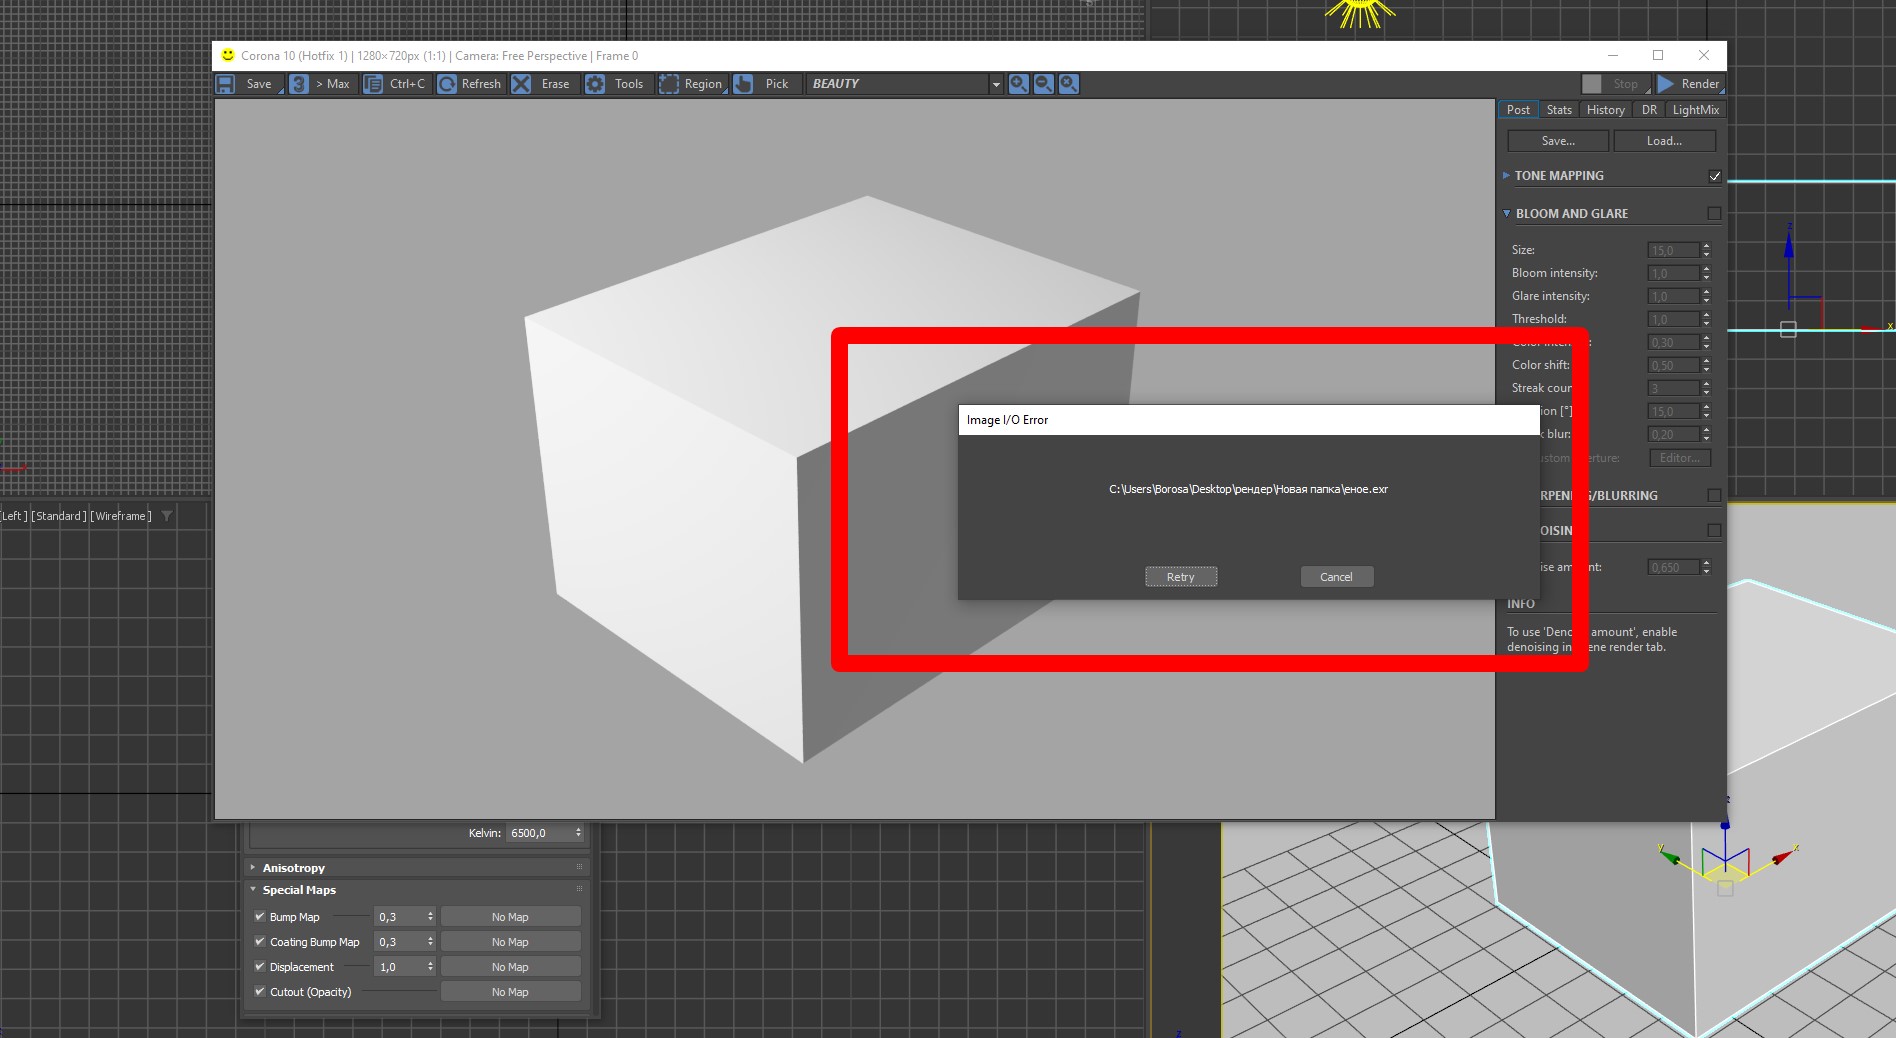The height and width of the screenshot is (1038, 1896).
Task: Copy render with Ctrl+C icon
Action: pos(372,84)
